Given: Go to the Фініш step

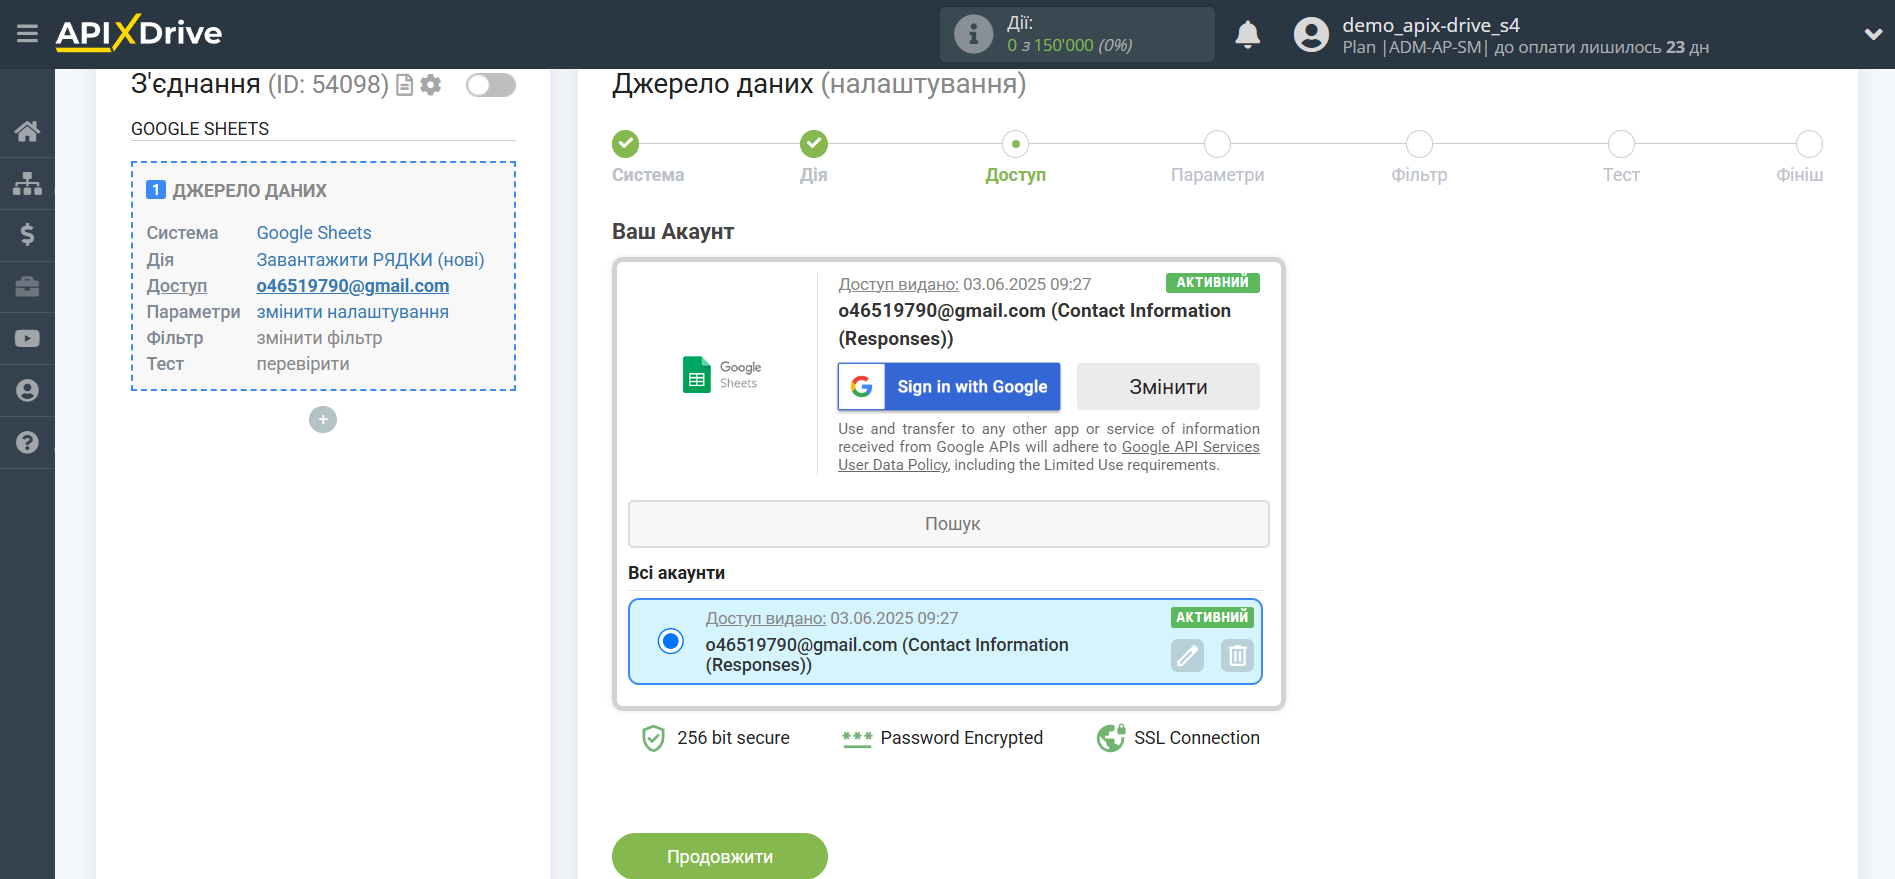Looking at the screenshot, I should 1809,144.
